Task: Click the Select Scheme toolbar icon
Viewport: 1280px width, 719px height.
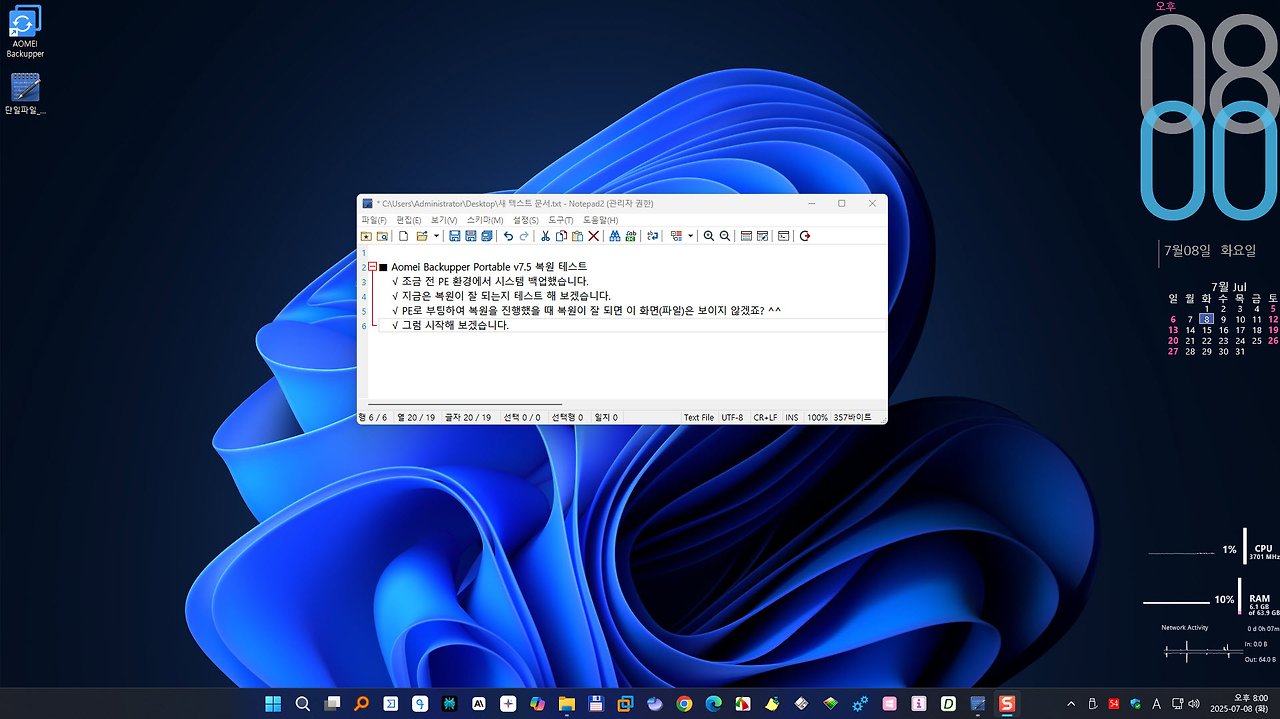Action: [x=746, y=236]
